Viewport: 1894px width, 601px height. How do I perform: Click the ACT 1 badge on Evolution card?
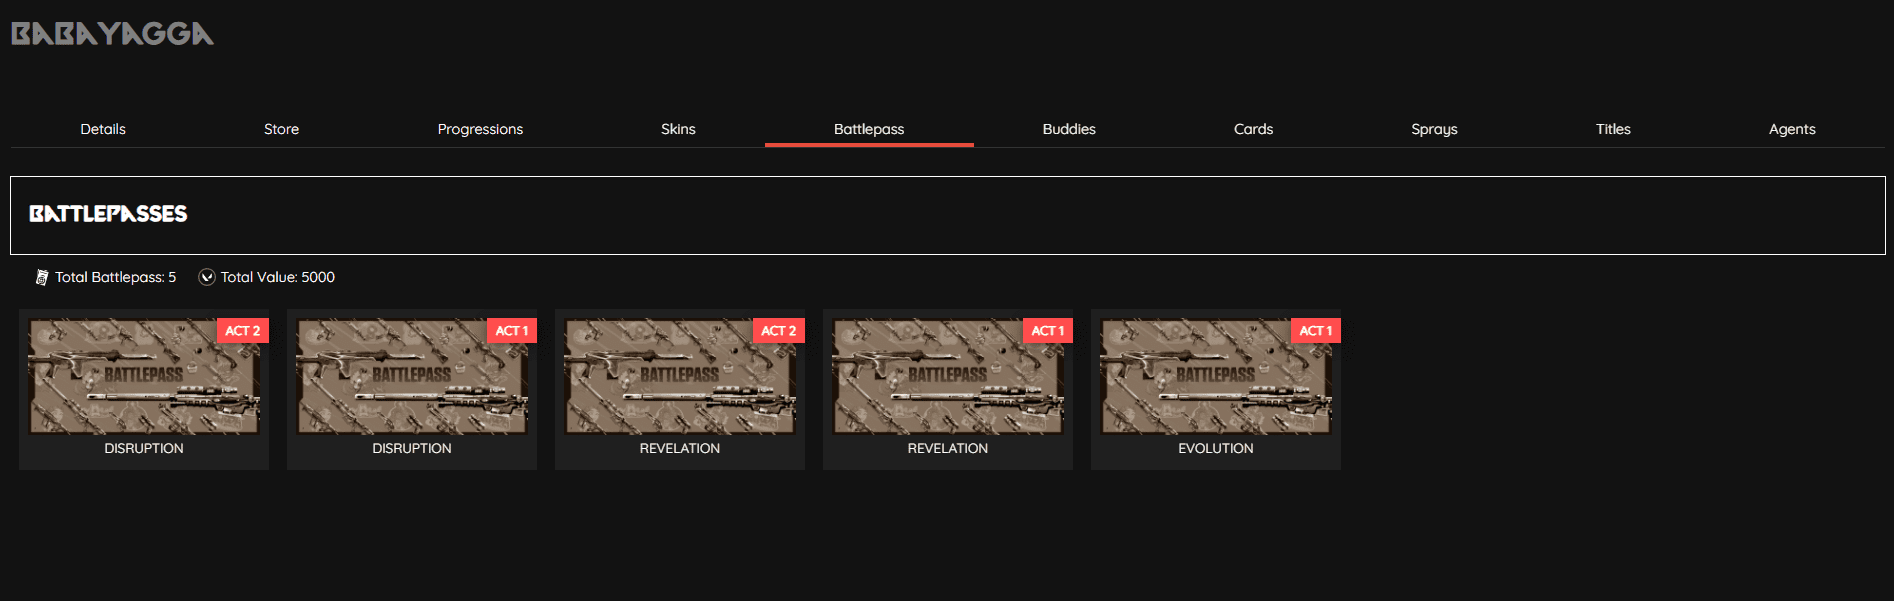(x=1315, y=331)
